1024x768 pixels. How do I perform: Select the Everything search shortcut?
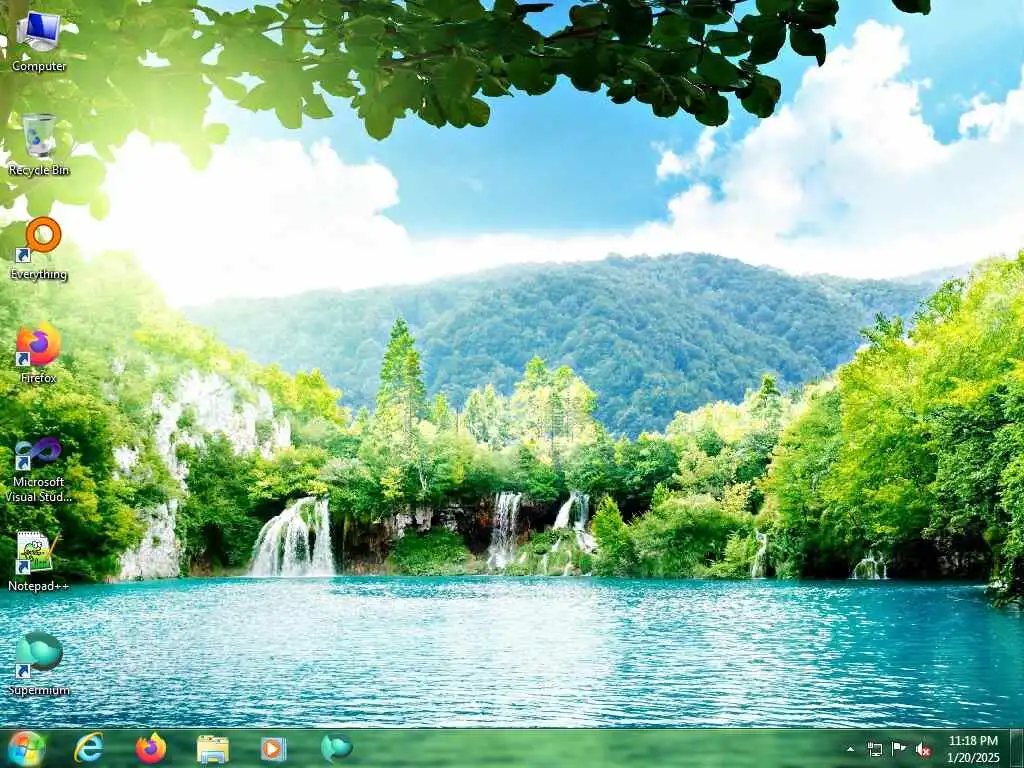click(39, 249)
